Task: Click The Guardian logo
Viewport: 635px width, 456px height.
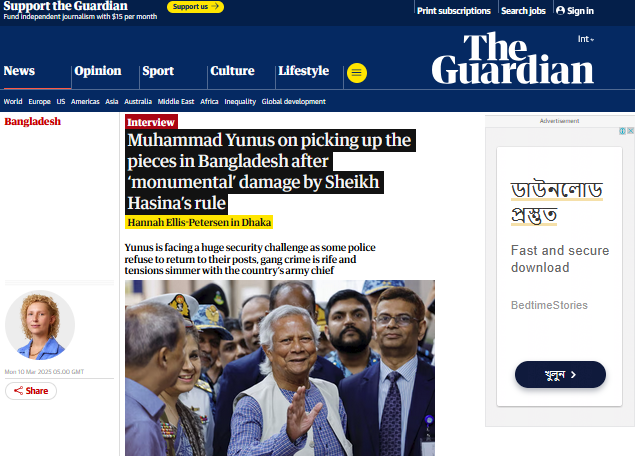Action: (x=513, y=59)
